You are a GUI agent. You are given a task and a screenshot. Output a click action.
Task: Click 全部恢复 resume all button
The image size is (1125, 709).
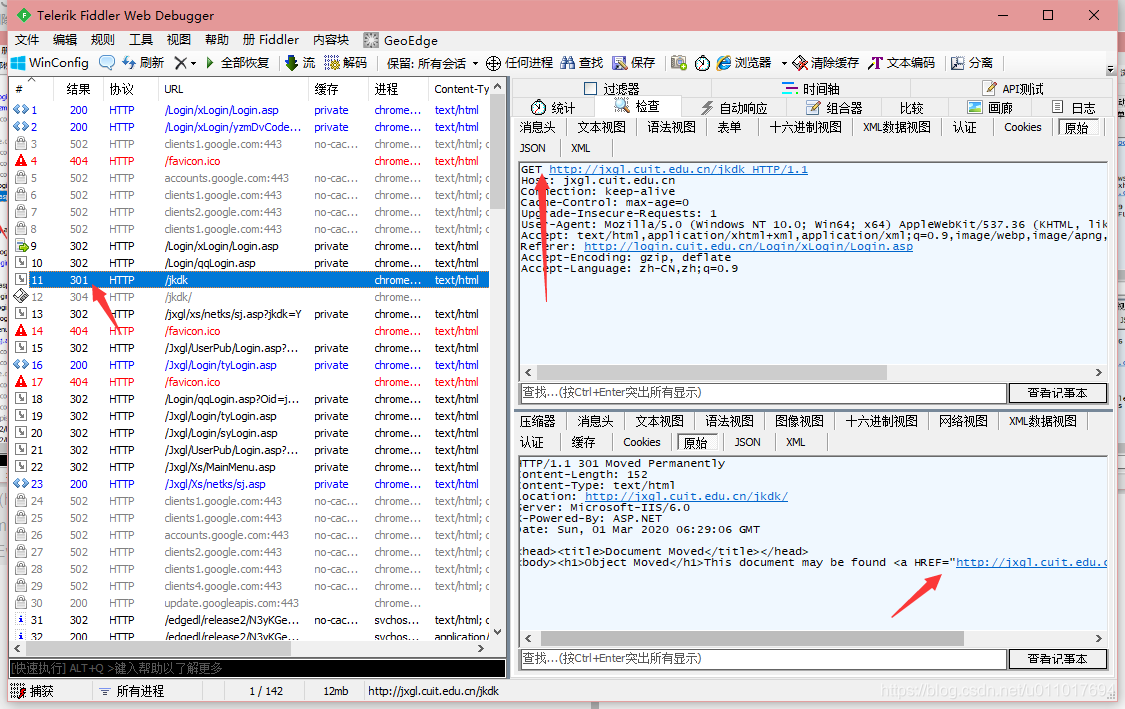click(x=237, y=63)
